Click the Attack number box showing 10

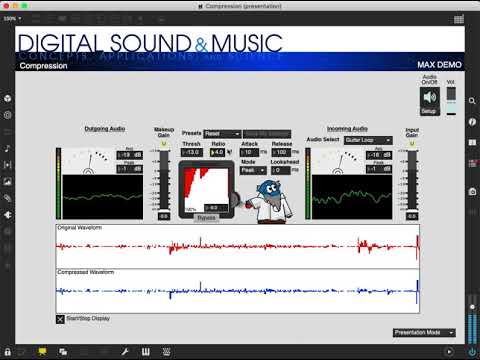(249, 153)
